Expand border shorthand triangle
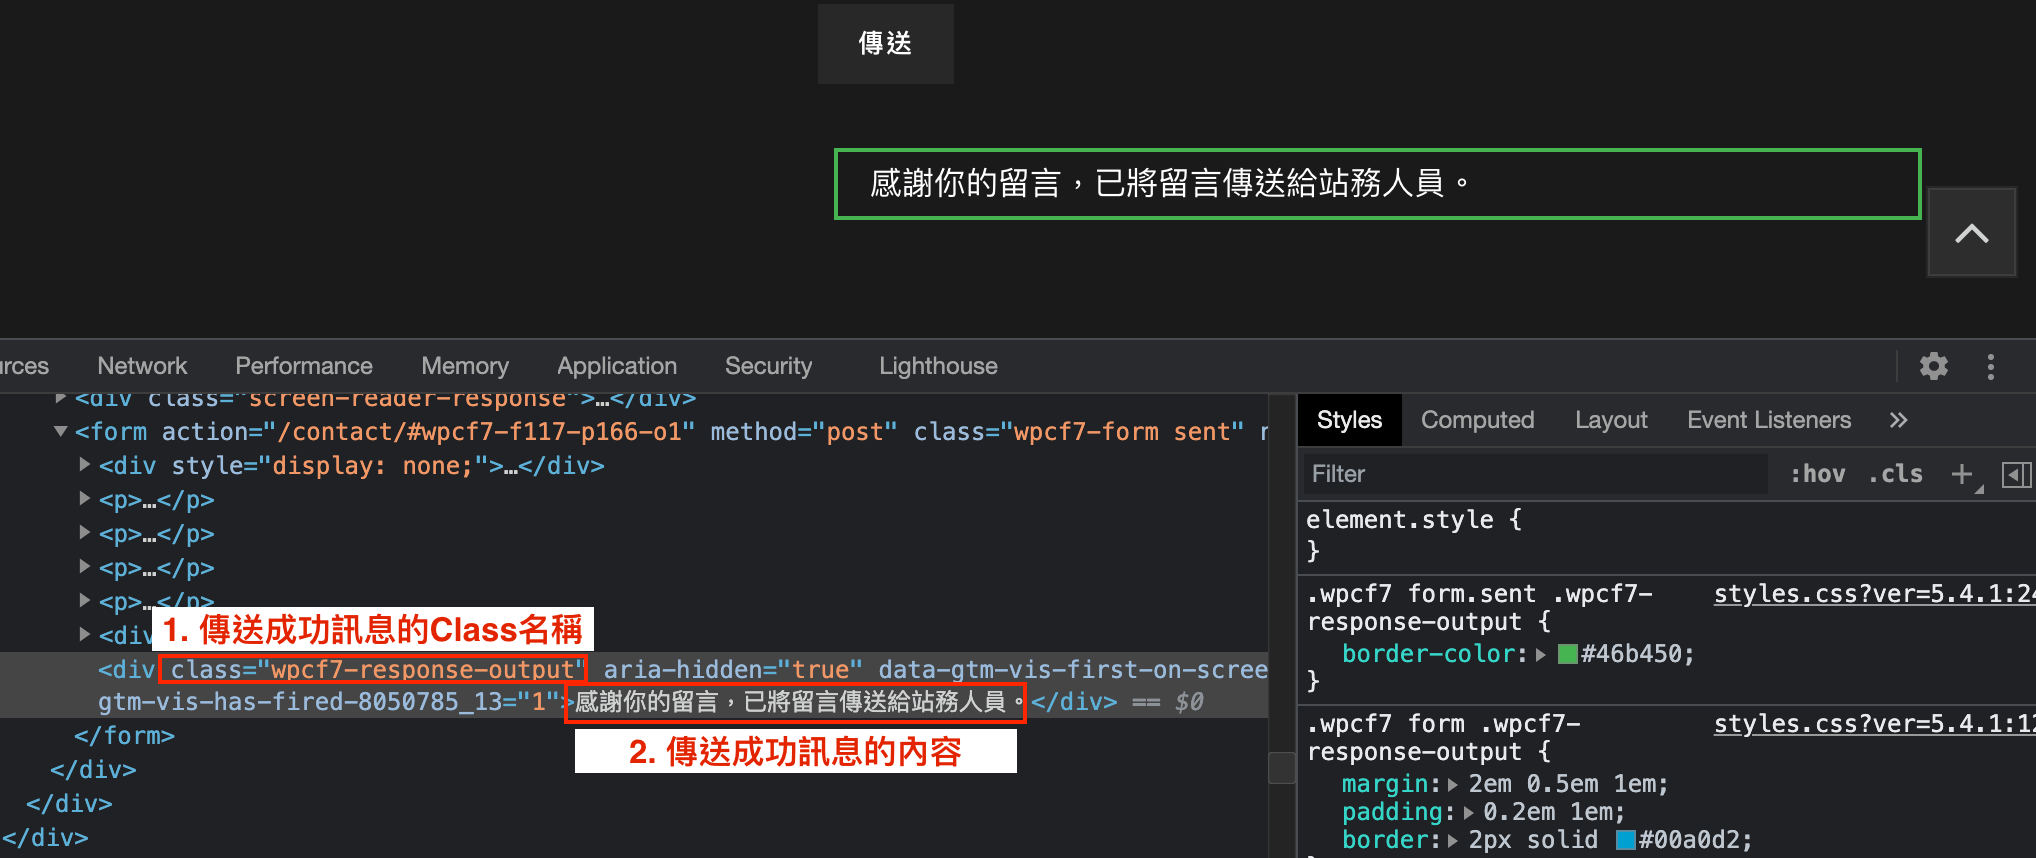The image size is (2036, 858). point(1453,840)
